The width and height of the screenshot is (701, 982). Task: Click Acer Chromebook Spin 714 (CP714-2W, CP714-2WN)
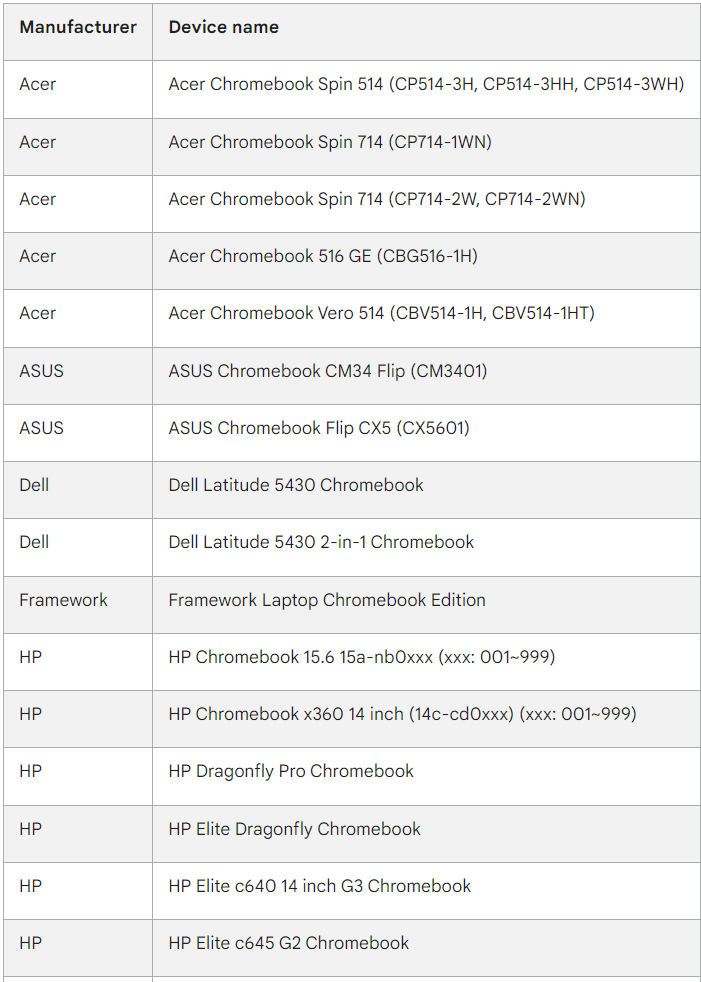[x=377, y=199]
